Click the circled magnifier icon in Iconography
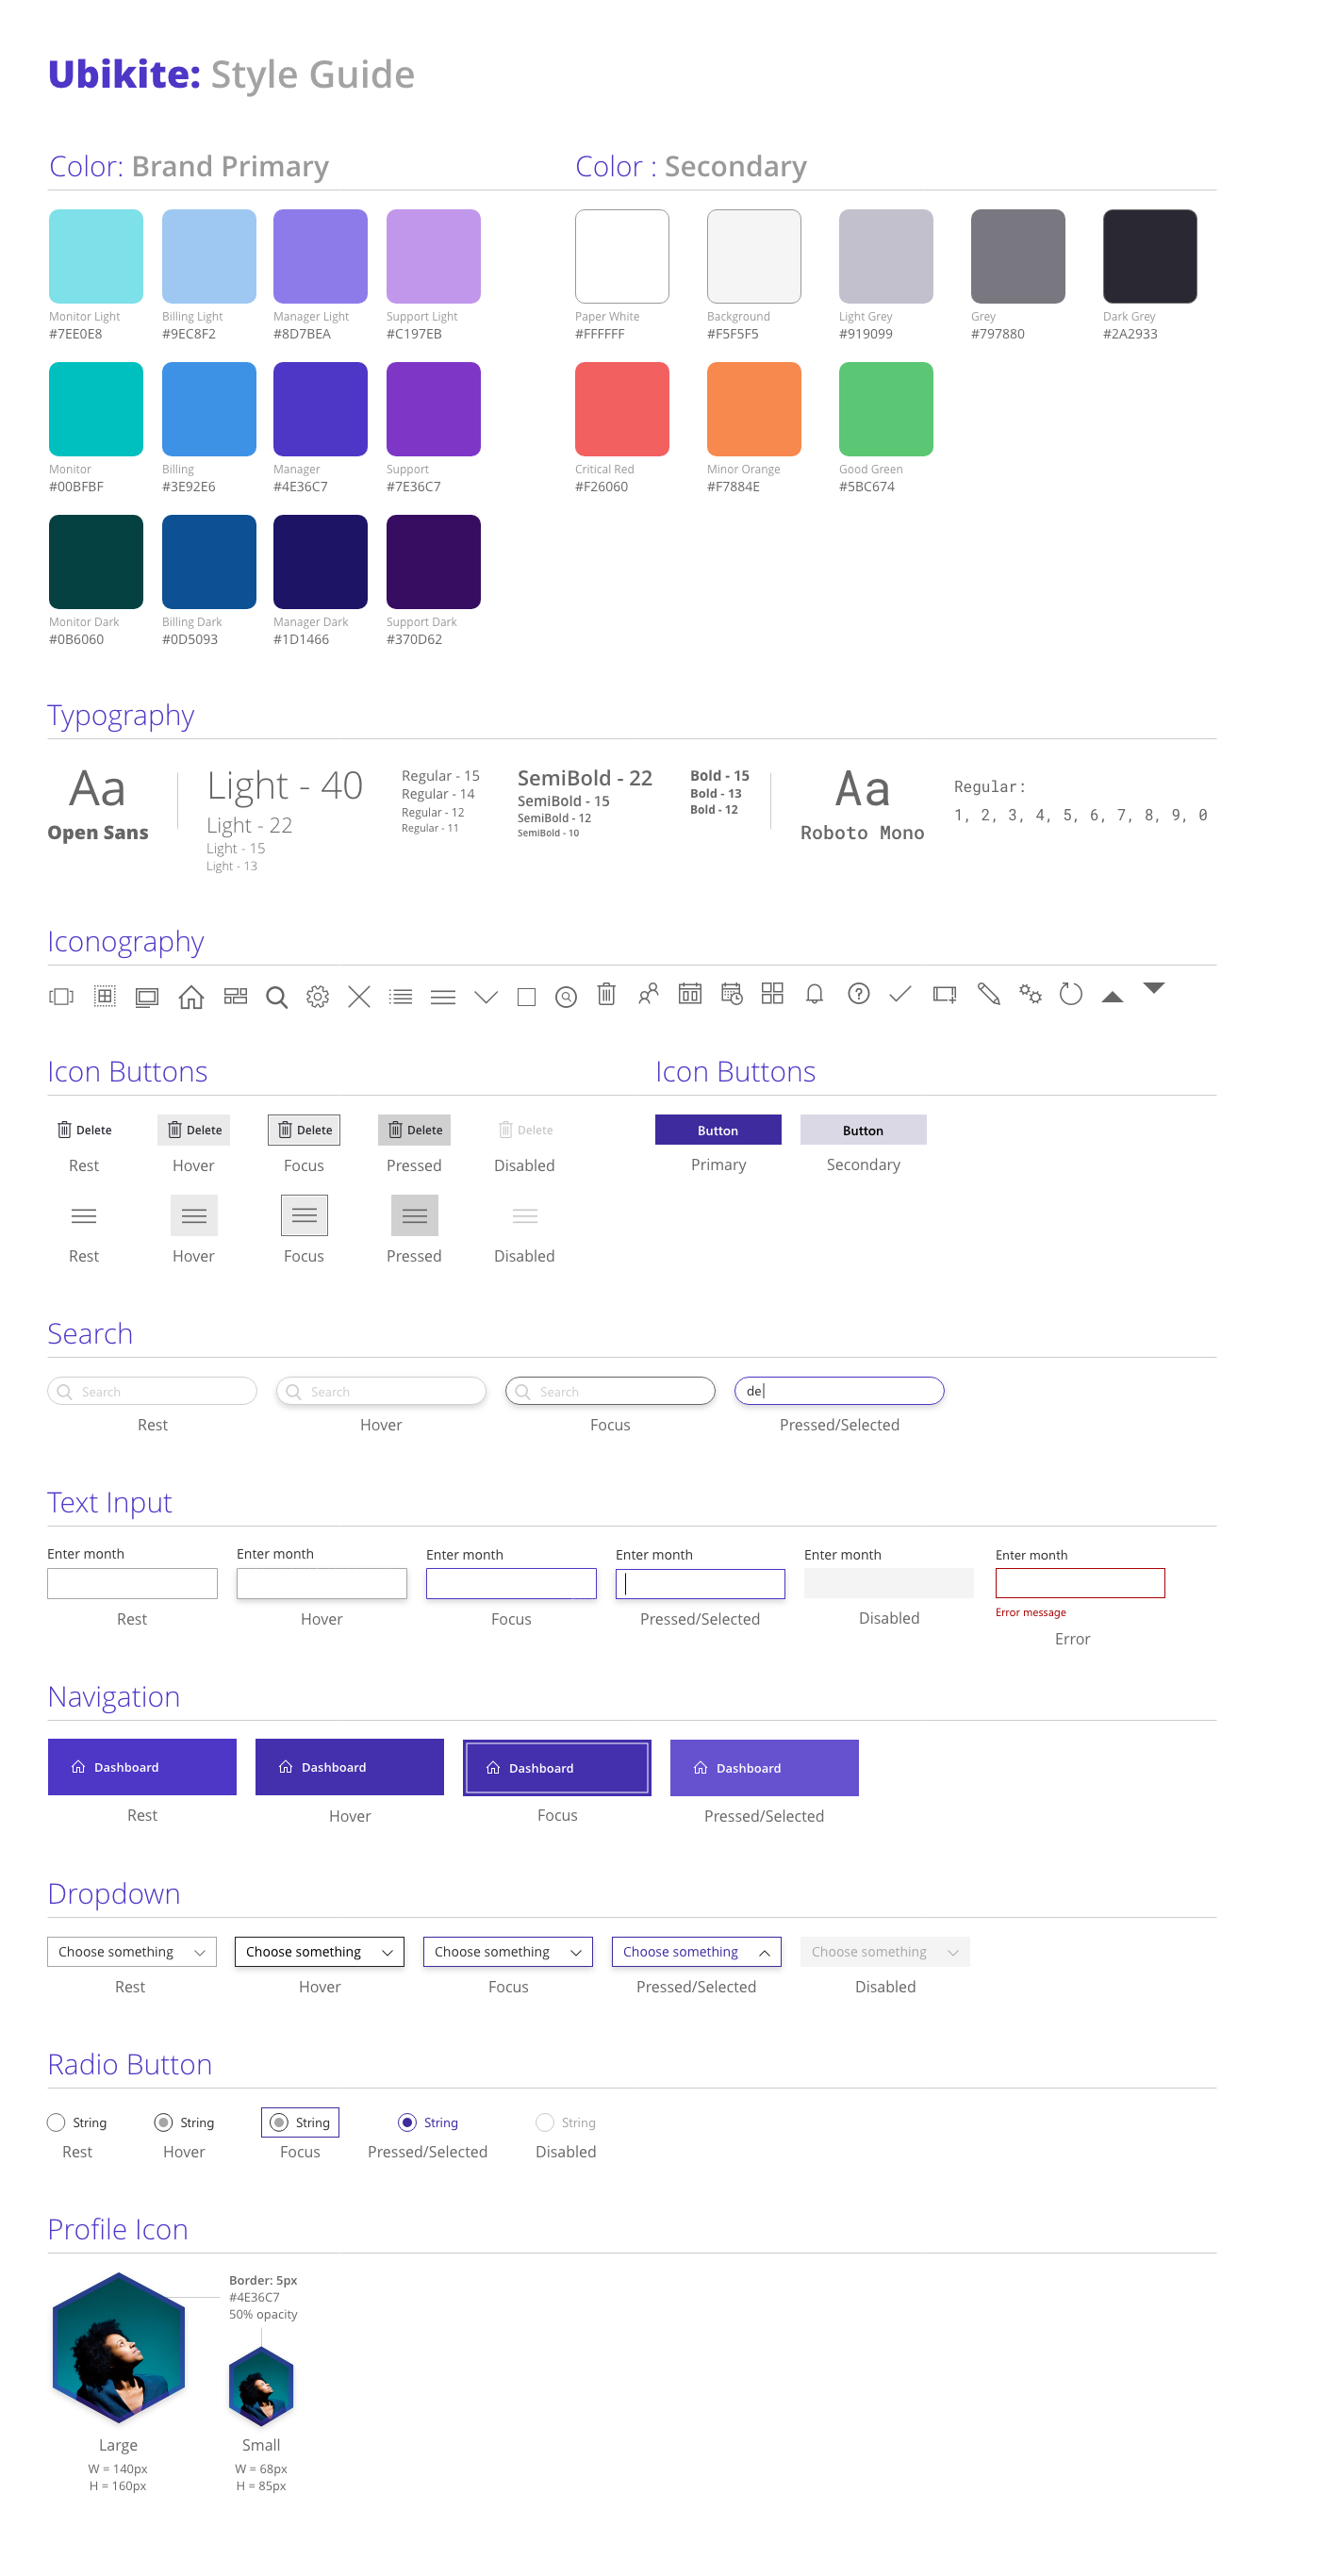The height and width of the screenshot is (2576, 1320). (566, 997)
